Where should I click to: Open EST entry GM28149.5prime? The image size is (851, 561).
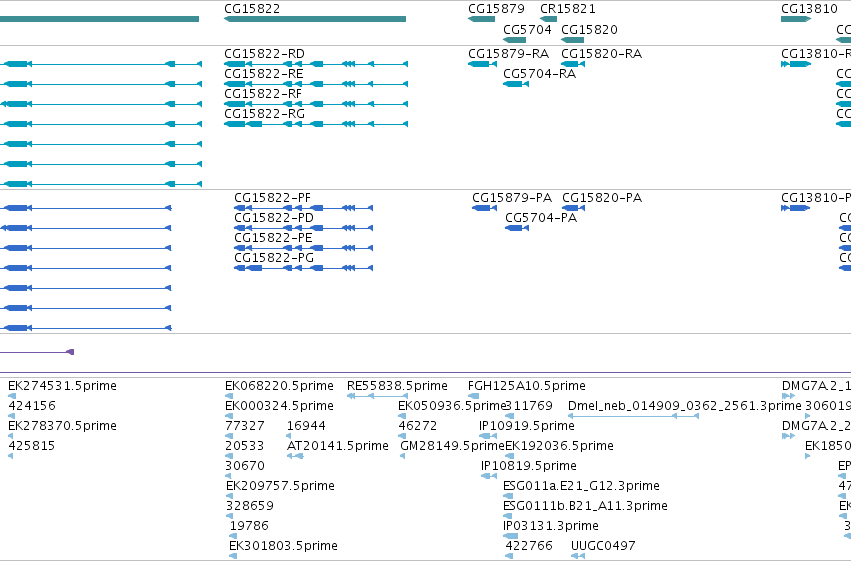coord(453,446)
